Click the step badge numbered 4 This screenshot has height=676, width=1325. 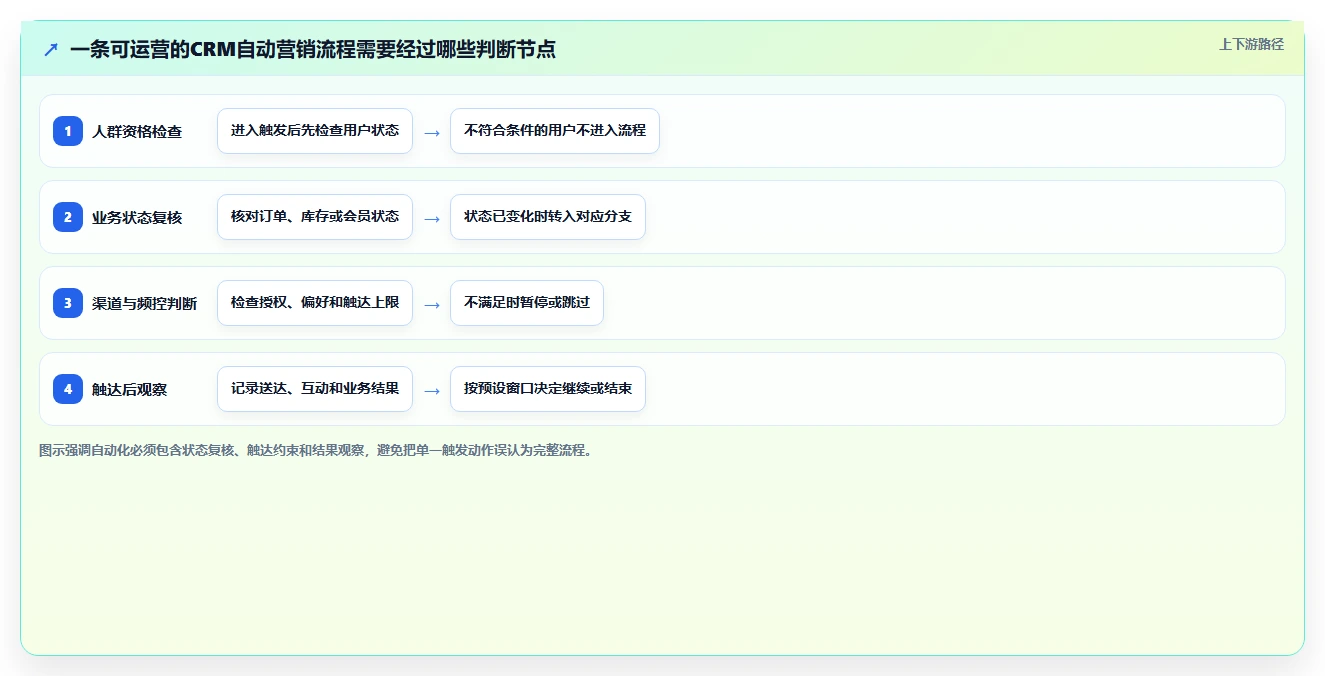tap(68, 389)
